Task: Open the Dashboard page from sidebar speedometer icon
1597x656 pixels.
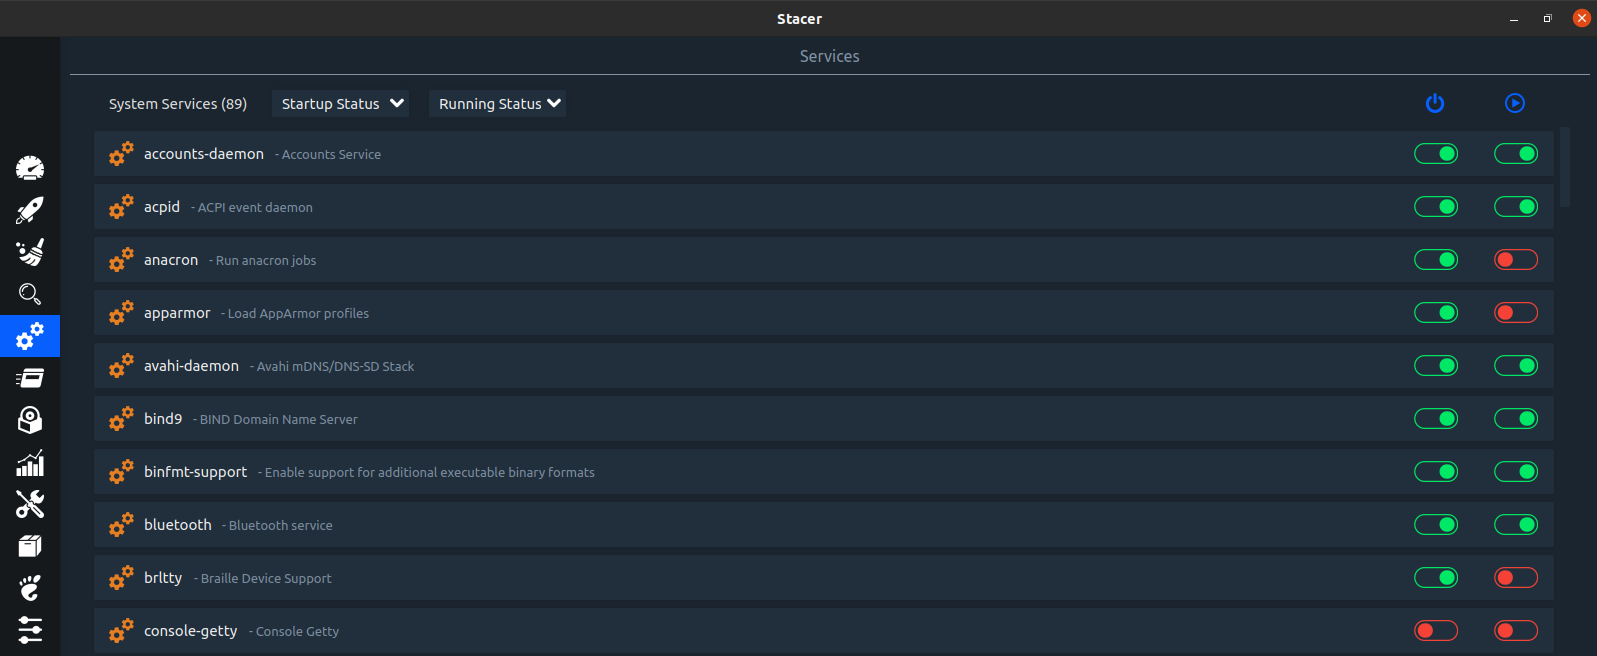Action: (30, 168)
